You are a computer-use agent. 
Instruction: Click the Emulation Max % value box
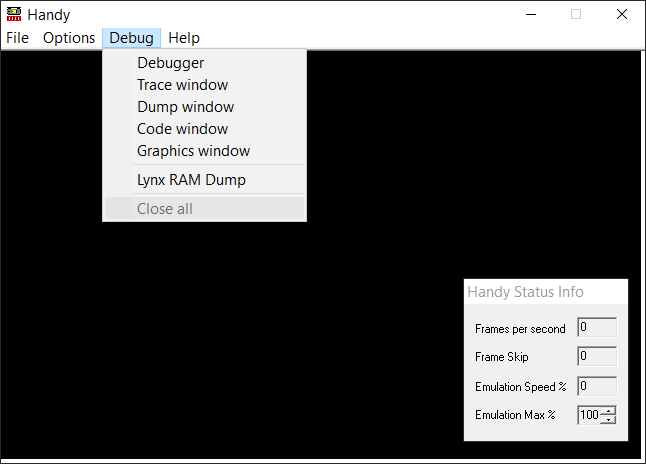(590, 415)
